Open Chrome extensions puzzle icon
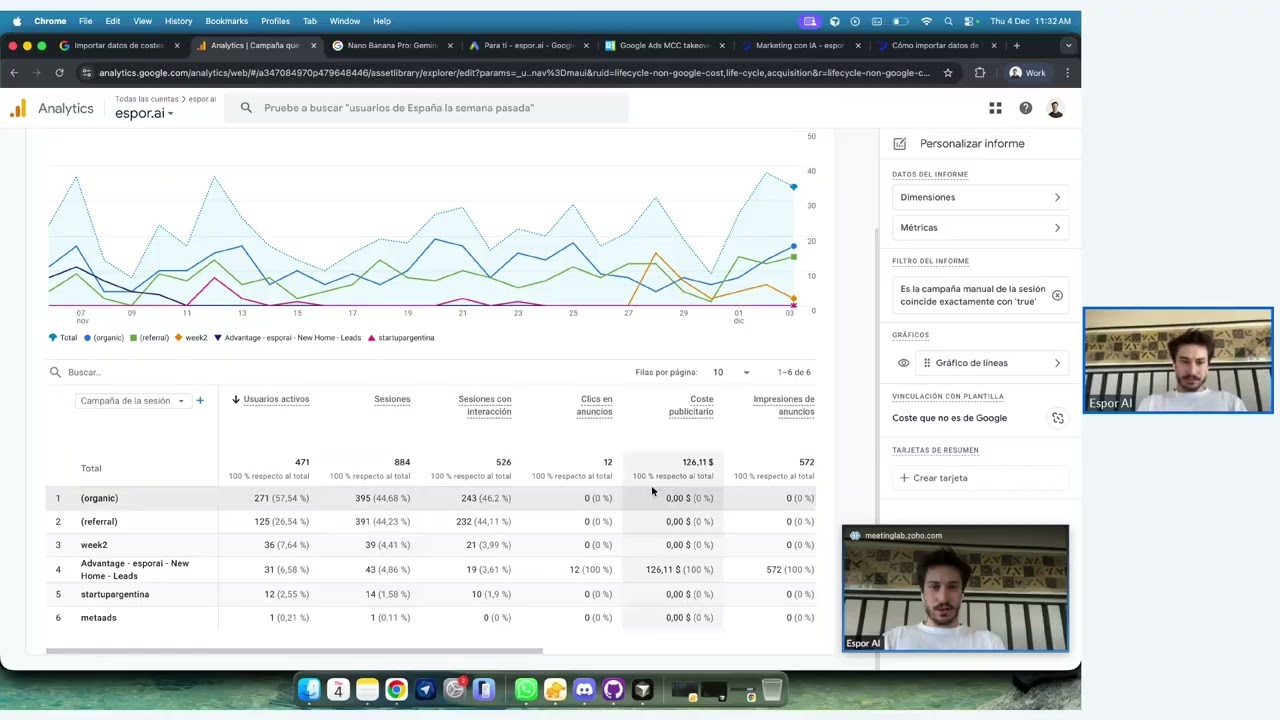 click(979, 73)
